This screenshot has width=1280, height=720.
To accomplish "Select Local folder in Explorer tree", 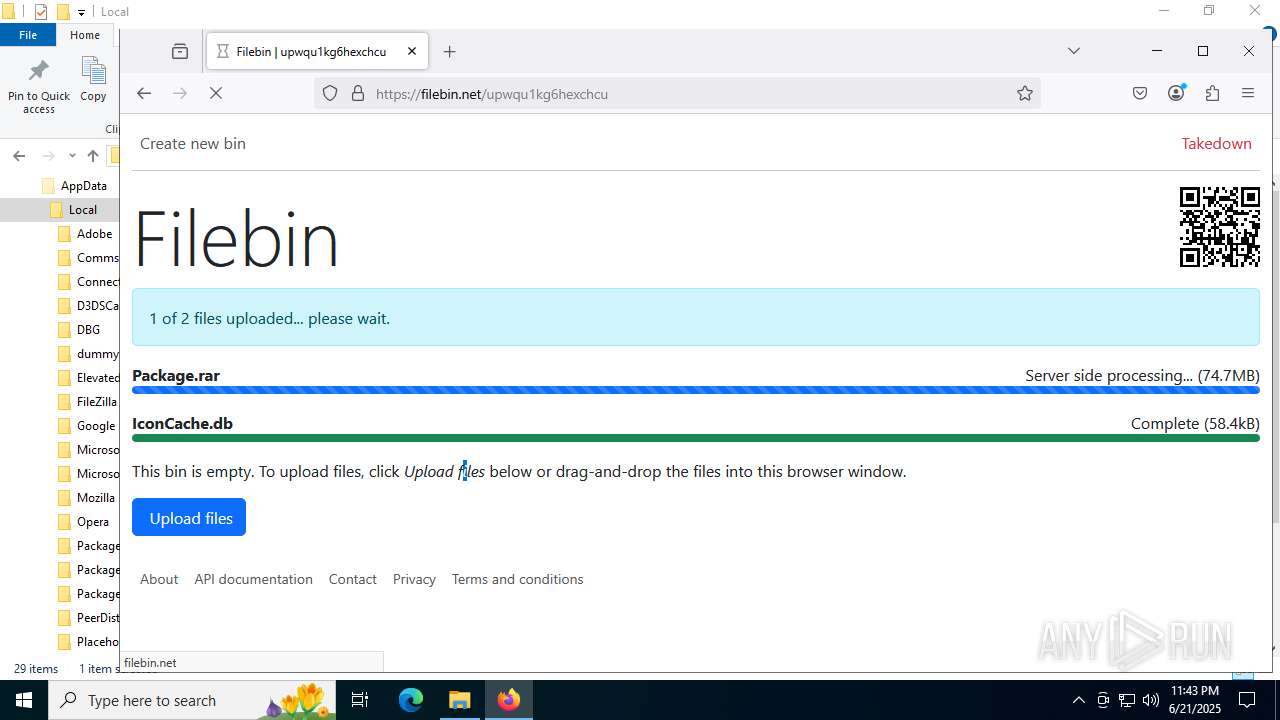I will pyautogui.click(x=82, y=210).
